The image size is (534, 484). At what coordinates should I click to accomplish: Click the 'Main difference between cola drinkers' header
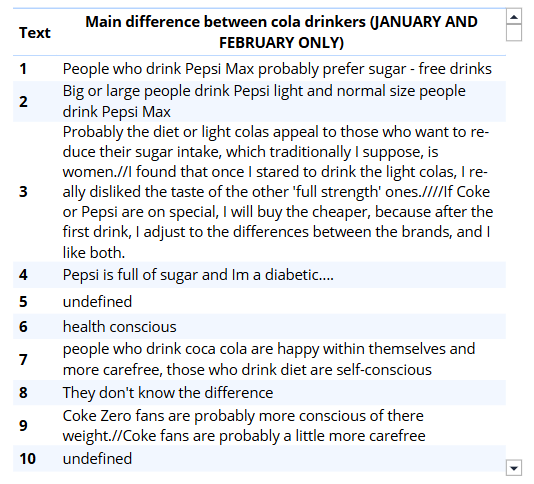pos(281,32)
